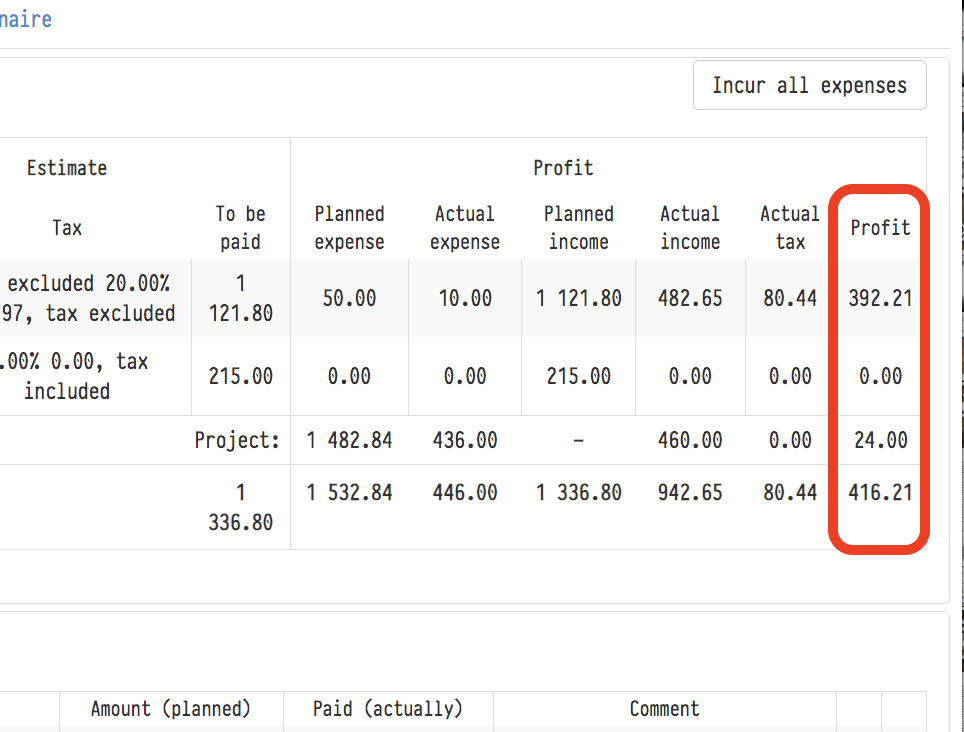964x732 pixels.
Task: Click the Amount (planned) column header
Action: (171, 709)
